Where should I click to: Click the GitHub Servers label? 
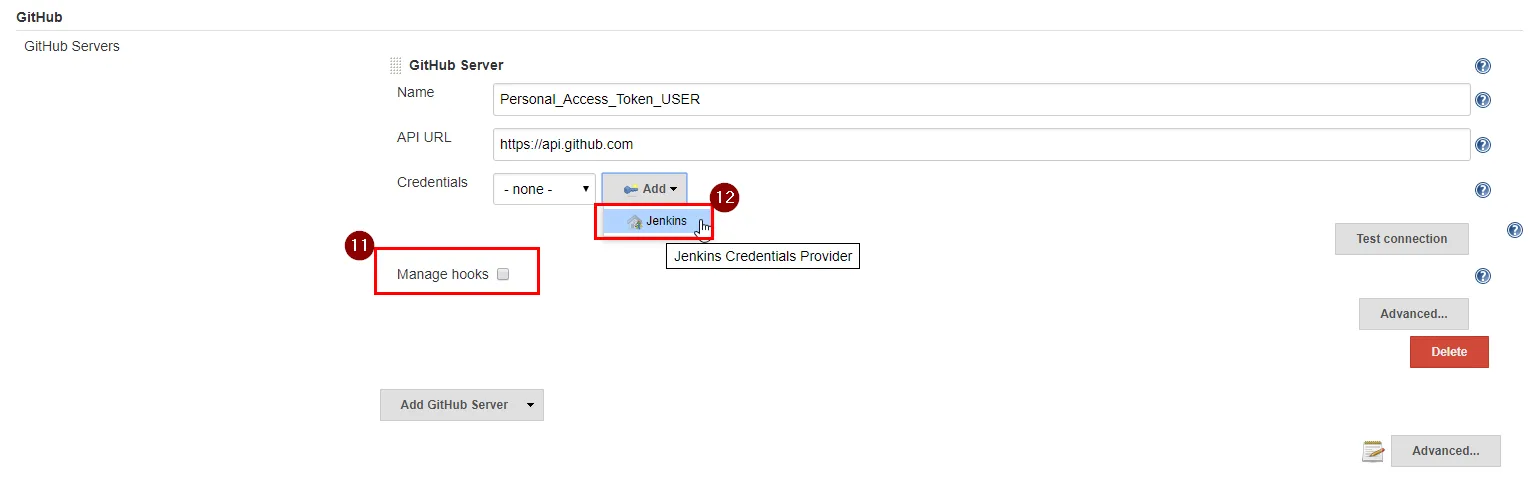coord(72,46)
